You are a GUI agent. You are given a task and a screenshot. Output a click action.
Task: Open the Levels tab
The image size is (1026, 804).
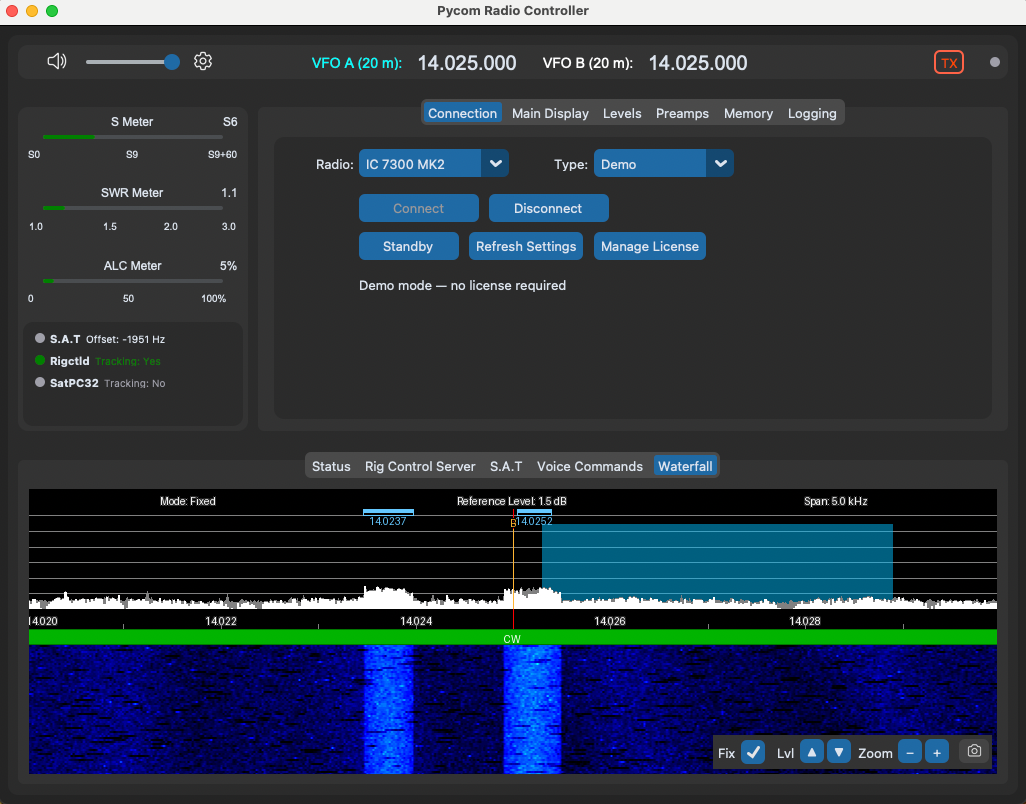(622, 113)
